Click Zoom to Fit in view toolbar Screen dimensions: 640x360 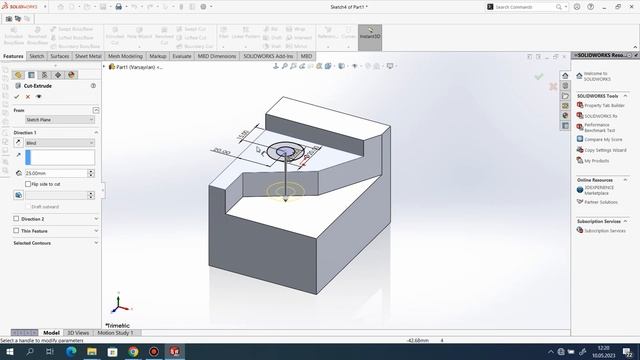284,66
